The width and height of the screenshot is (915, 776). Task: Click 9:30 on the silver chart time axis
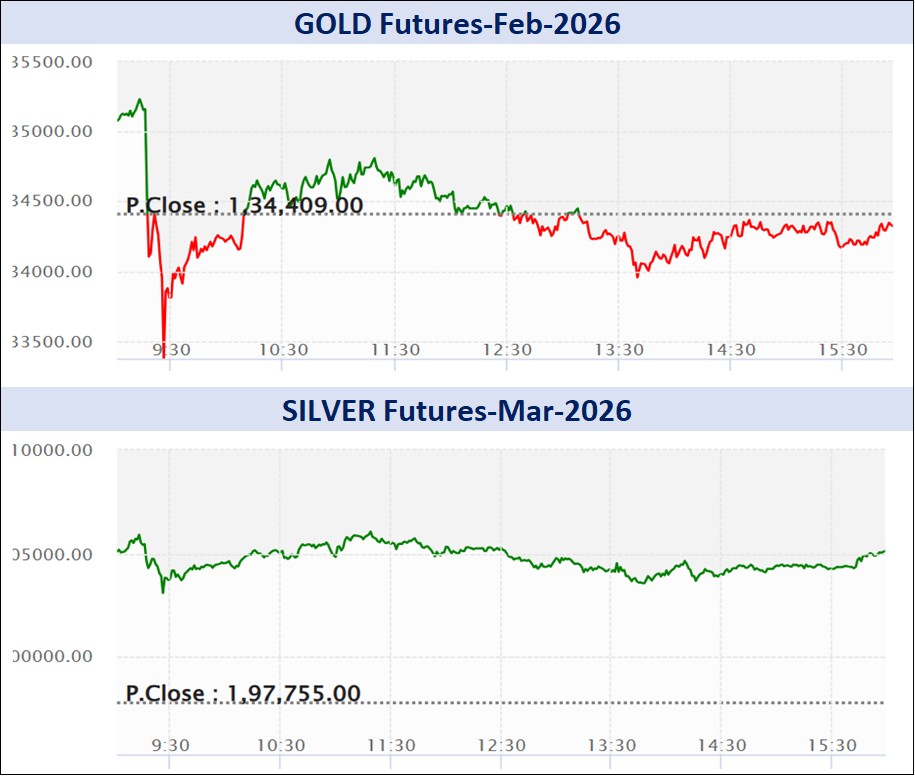(x=172, y=746)
